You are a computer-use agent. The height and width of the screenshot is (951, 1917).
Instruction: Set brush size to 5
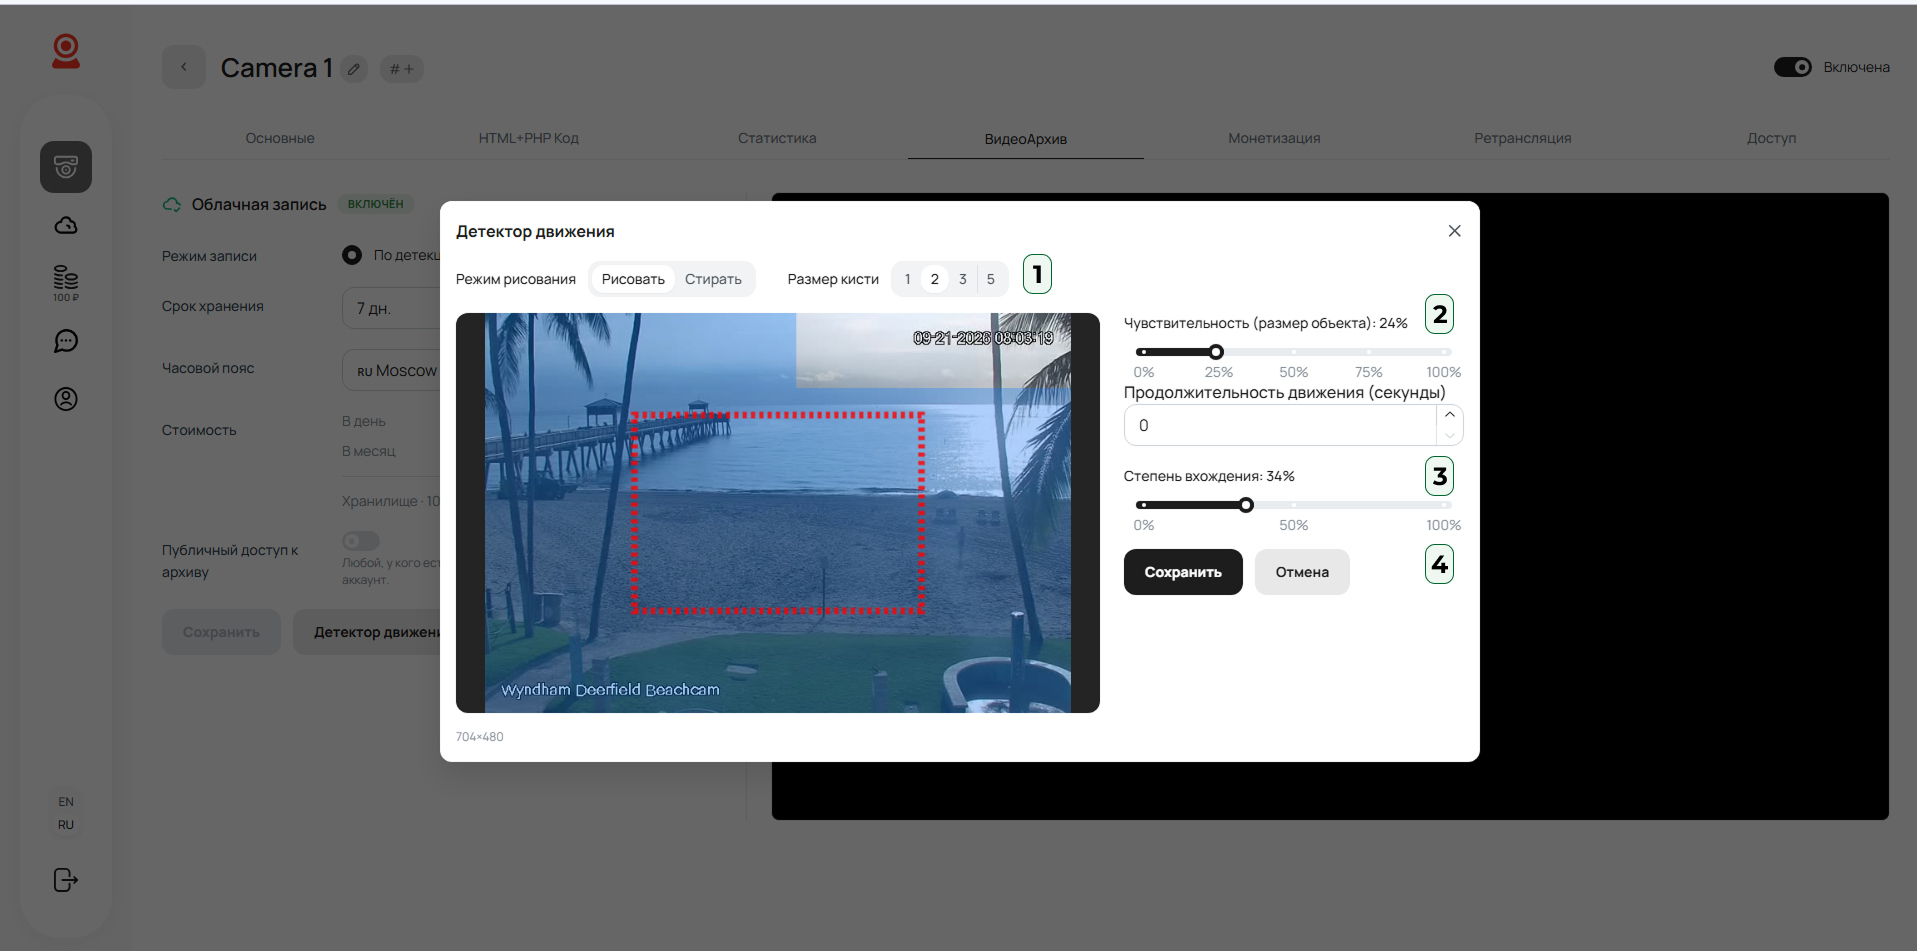tap(991, 279)
